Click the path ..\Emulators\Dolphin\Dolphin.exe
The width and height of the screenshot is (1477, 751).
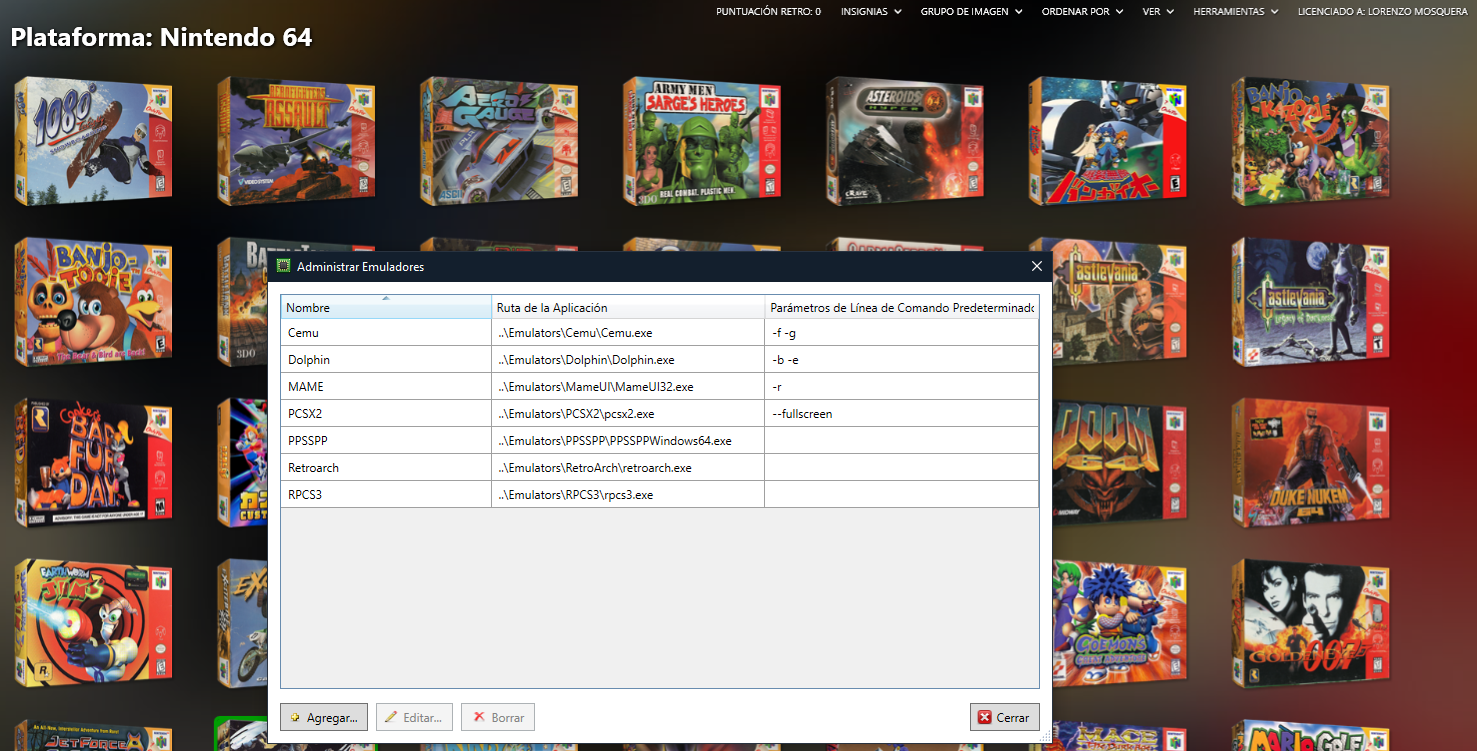[x=586, y=360]
